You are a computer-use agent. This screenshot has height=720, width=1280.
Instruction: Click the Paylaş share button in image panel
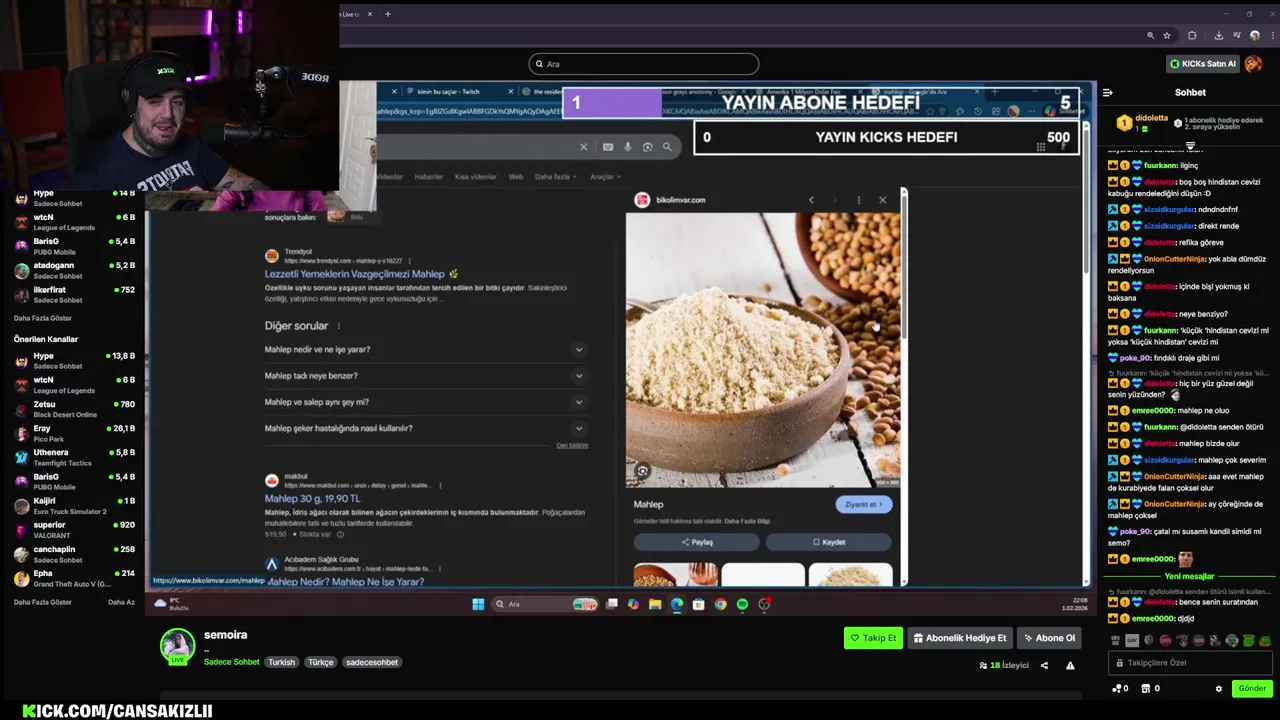[697, 542]
